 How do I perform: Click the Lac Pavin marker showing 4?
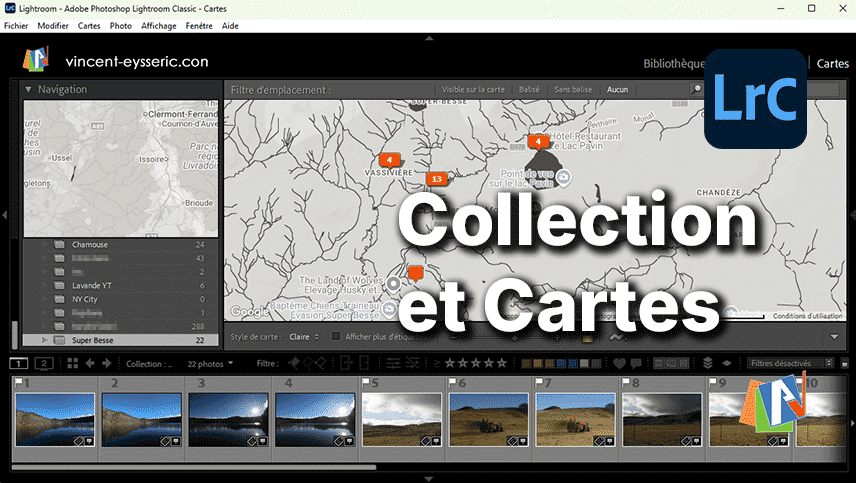(538, 142)
